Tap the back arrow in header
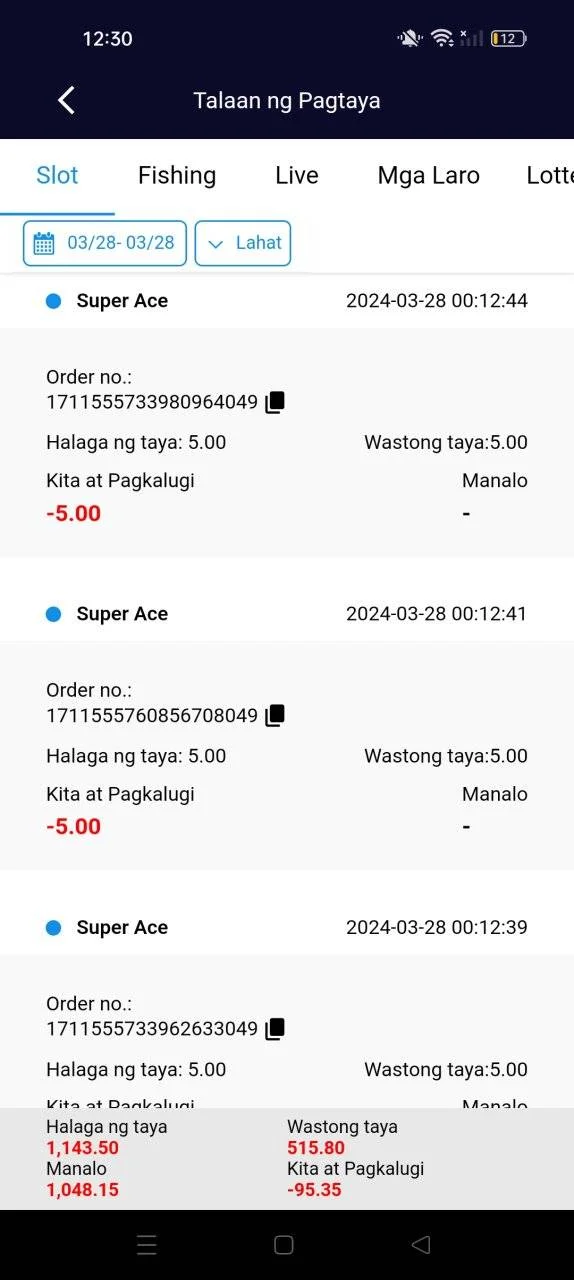574x1280 pixels. (66, 100)
